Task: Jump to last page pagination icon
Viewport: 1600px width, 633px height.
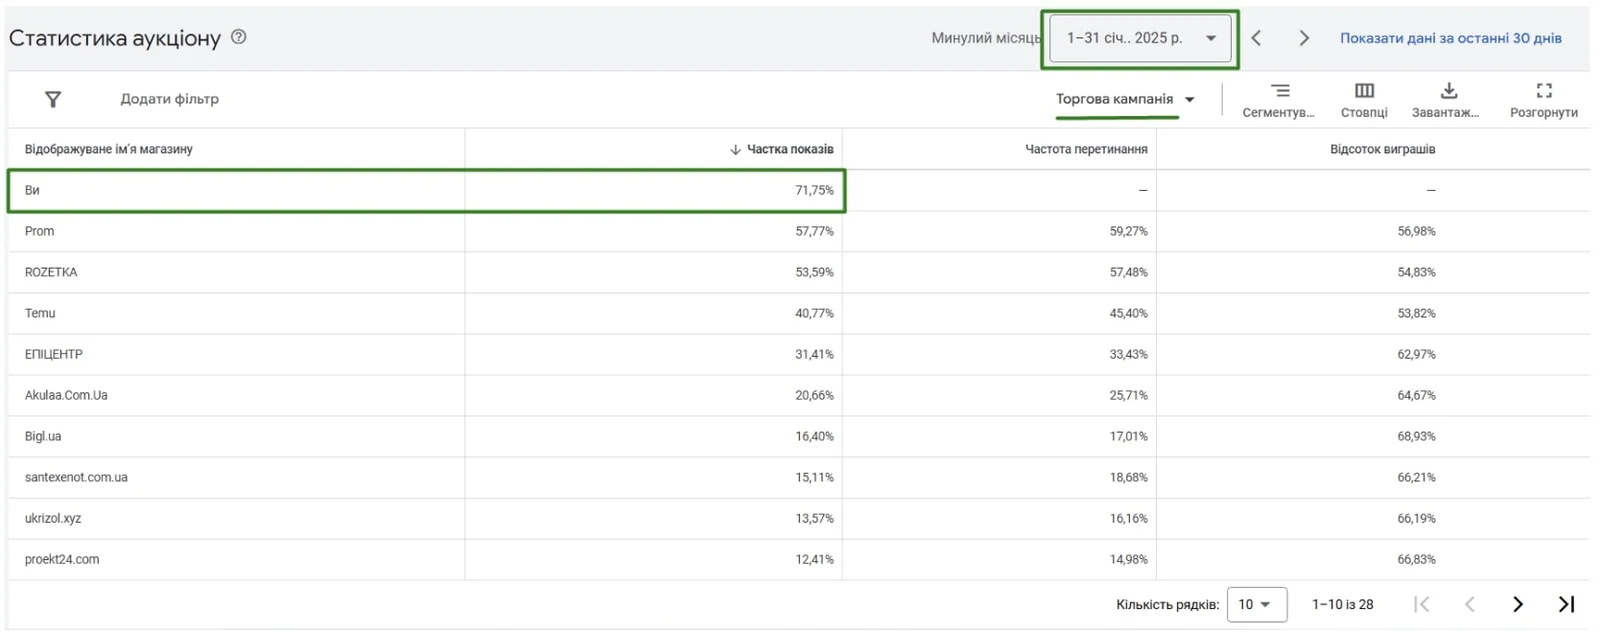Action: click(1567, 604)
